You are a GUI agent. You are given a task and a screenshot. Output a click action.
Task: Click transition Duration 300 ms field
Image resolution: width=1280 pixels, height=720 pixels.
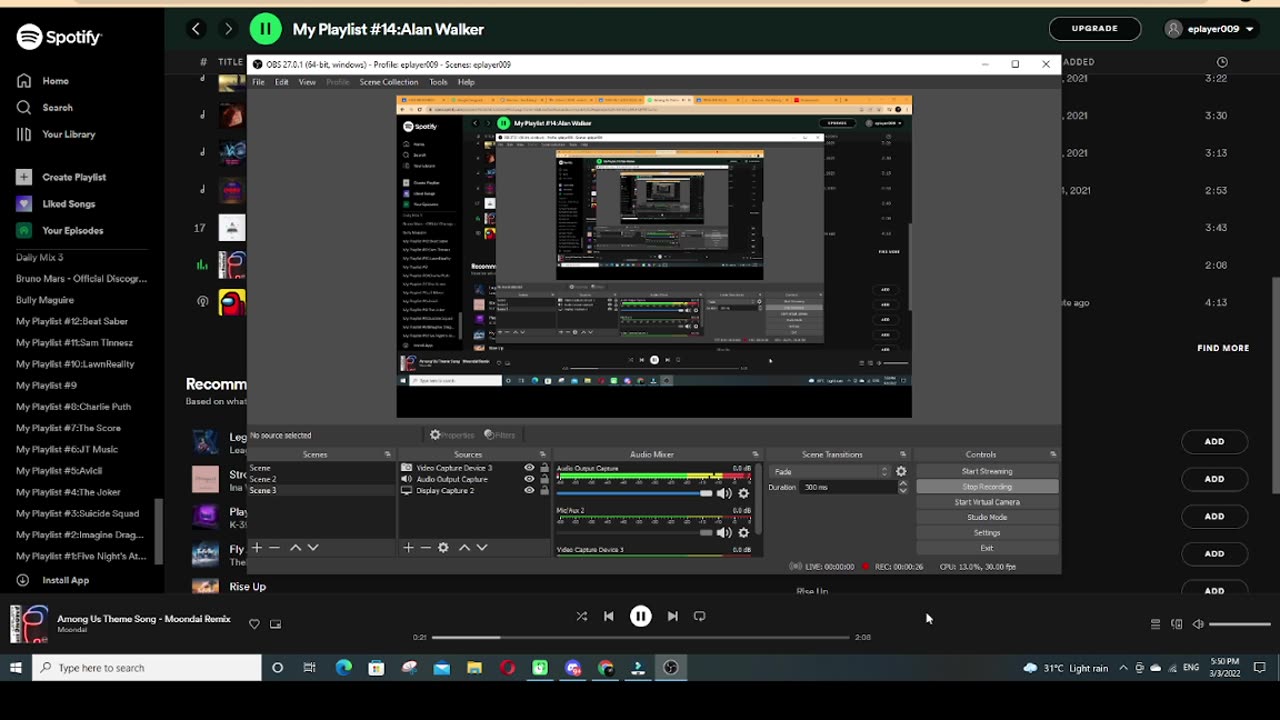(848, 487)
